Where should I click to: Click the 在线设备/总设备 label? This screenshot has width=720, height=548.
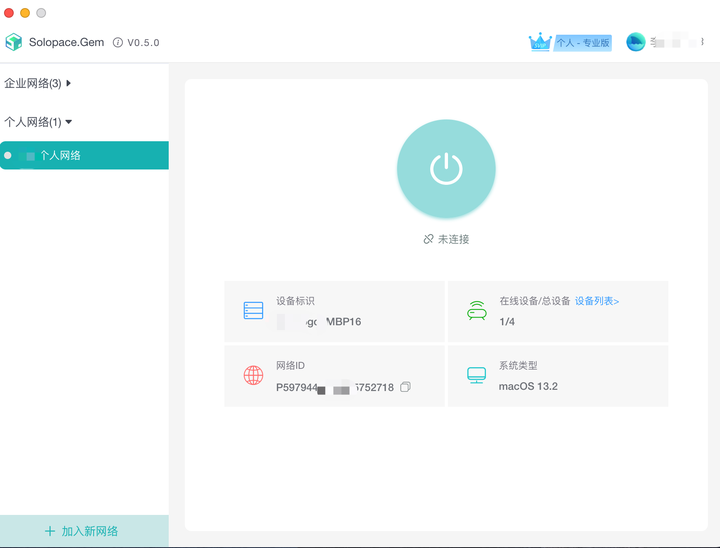[x=535, y=301]
